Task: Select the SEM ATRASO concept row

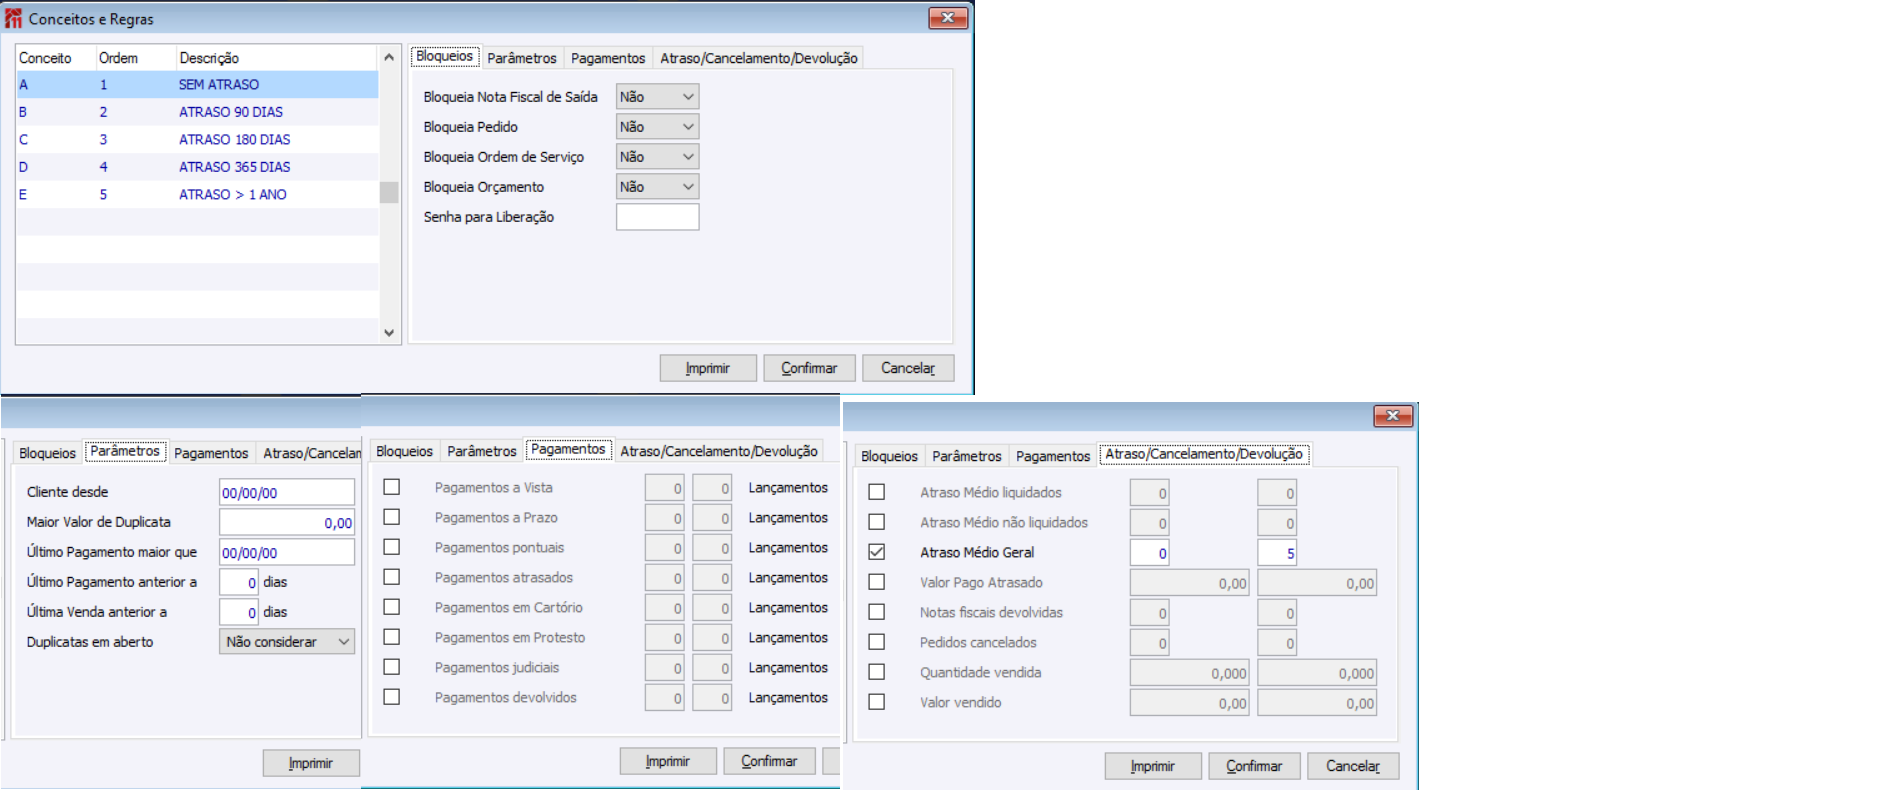Action: click(x=197, y=85)
